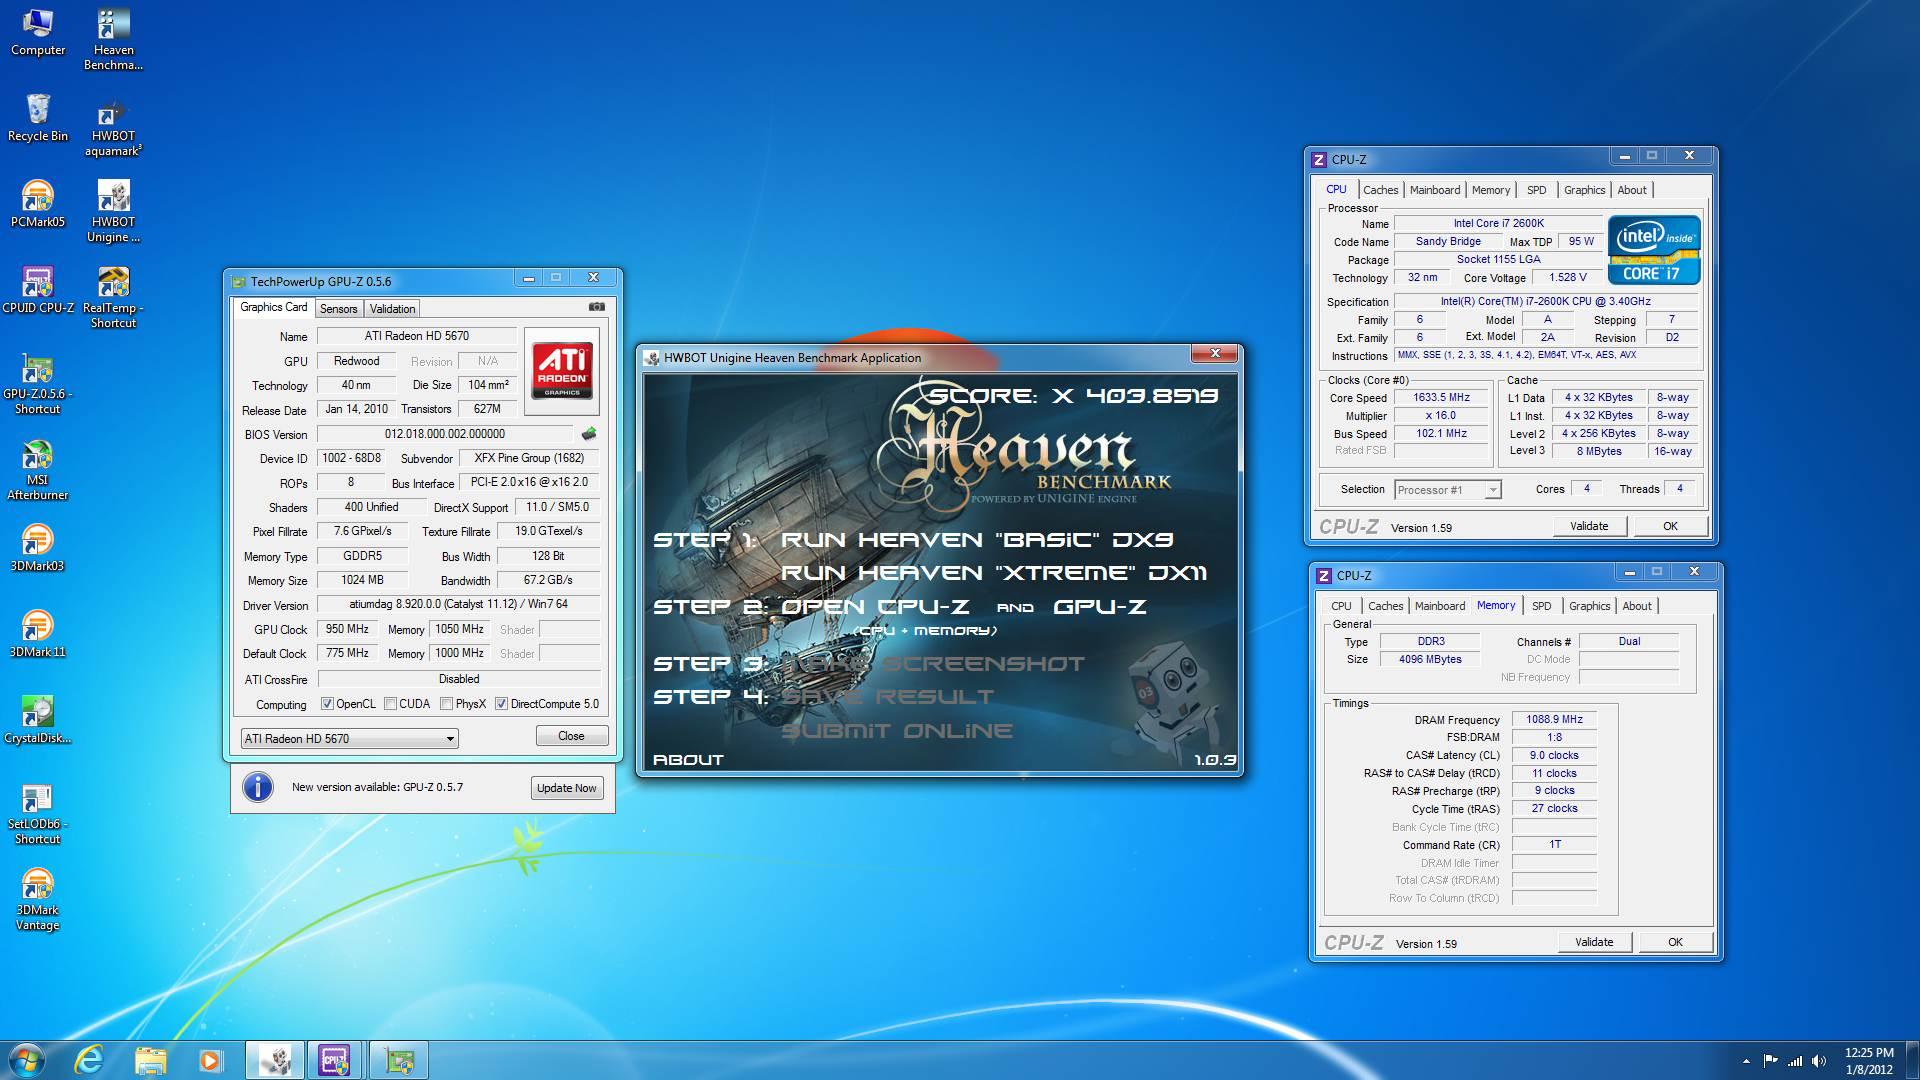The width and height of the screenshot is (1920, 1080).
Task: Click Close button in GPU-Z
Action: [x=571, y=735]
